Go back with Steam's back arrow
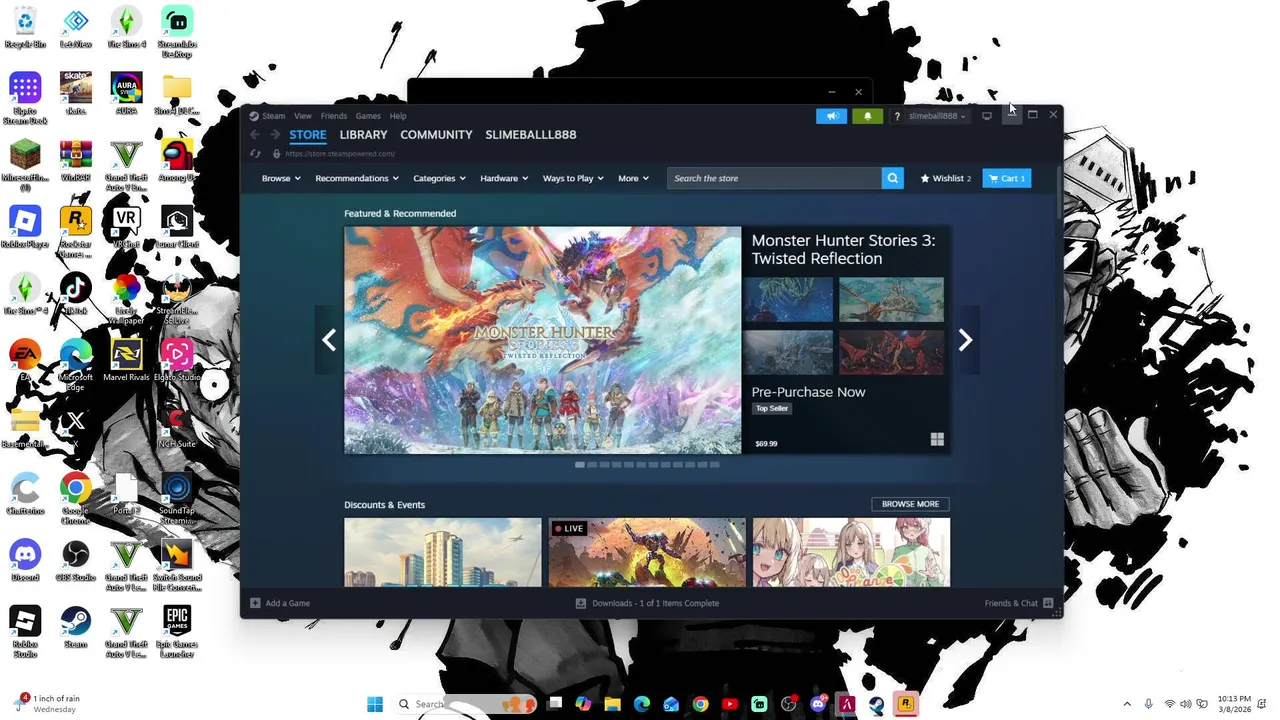This screenshot has height=720, width=1280. point(255,135)
